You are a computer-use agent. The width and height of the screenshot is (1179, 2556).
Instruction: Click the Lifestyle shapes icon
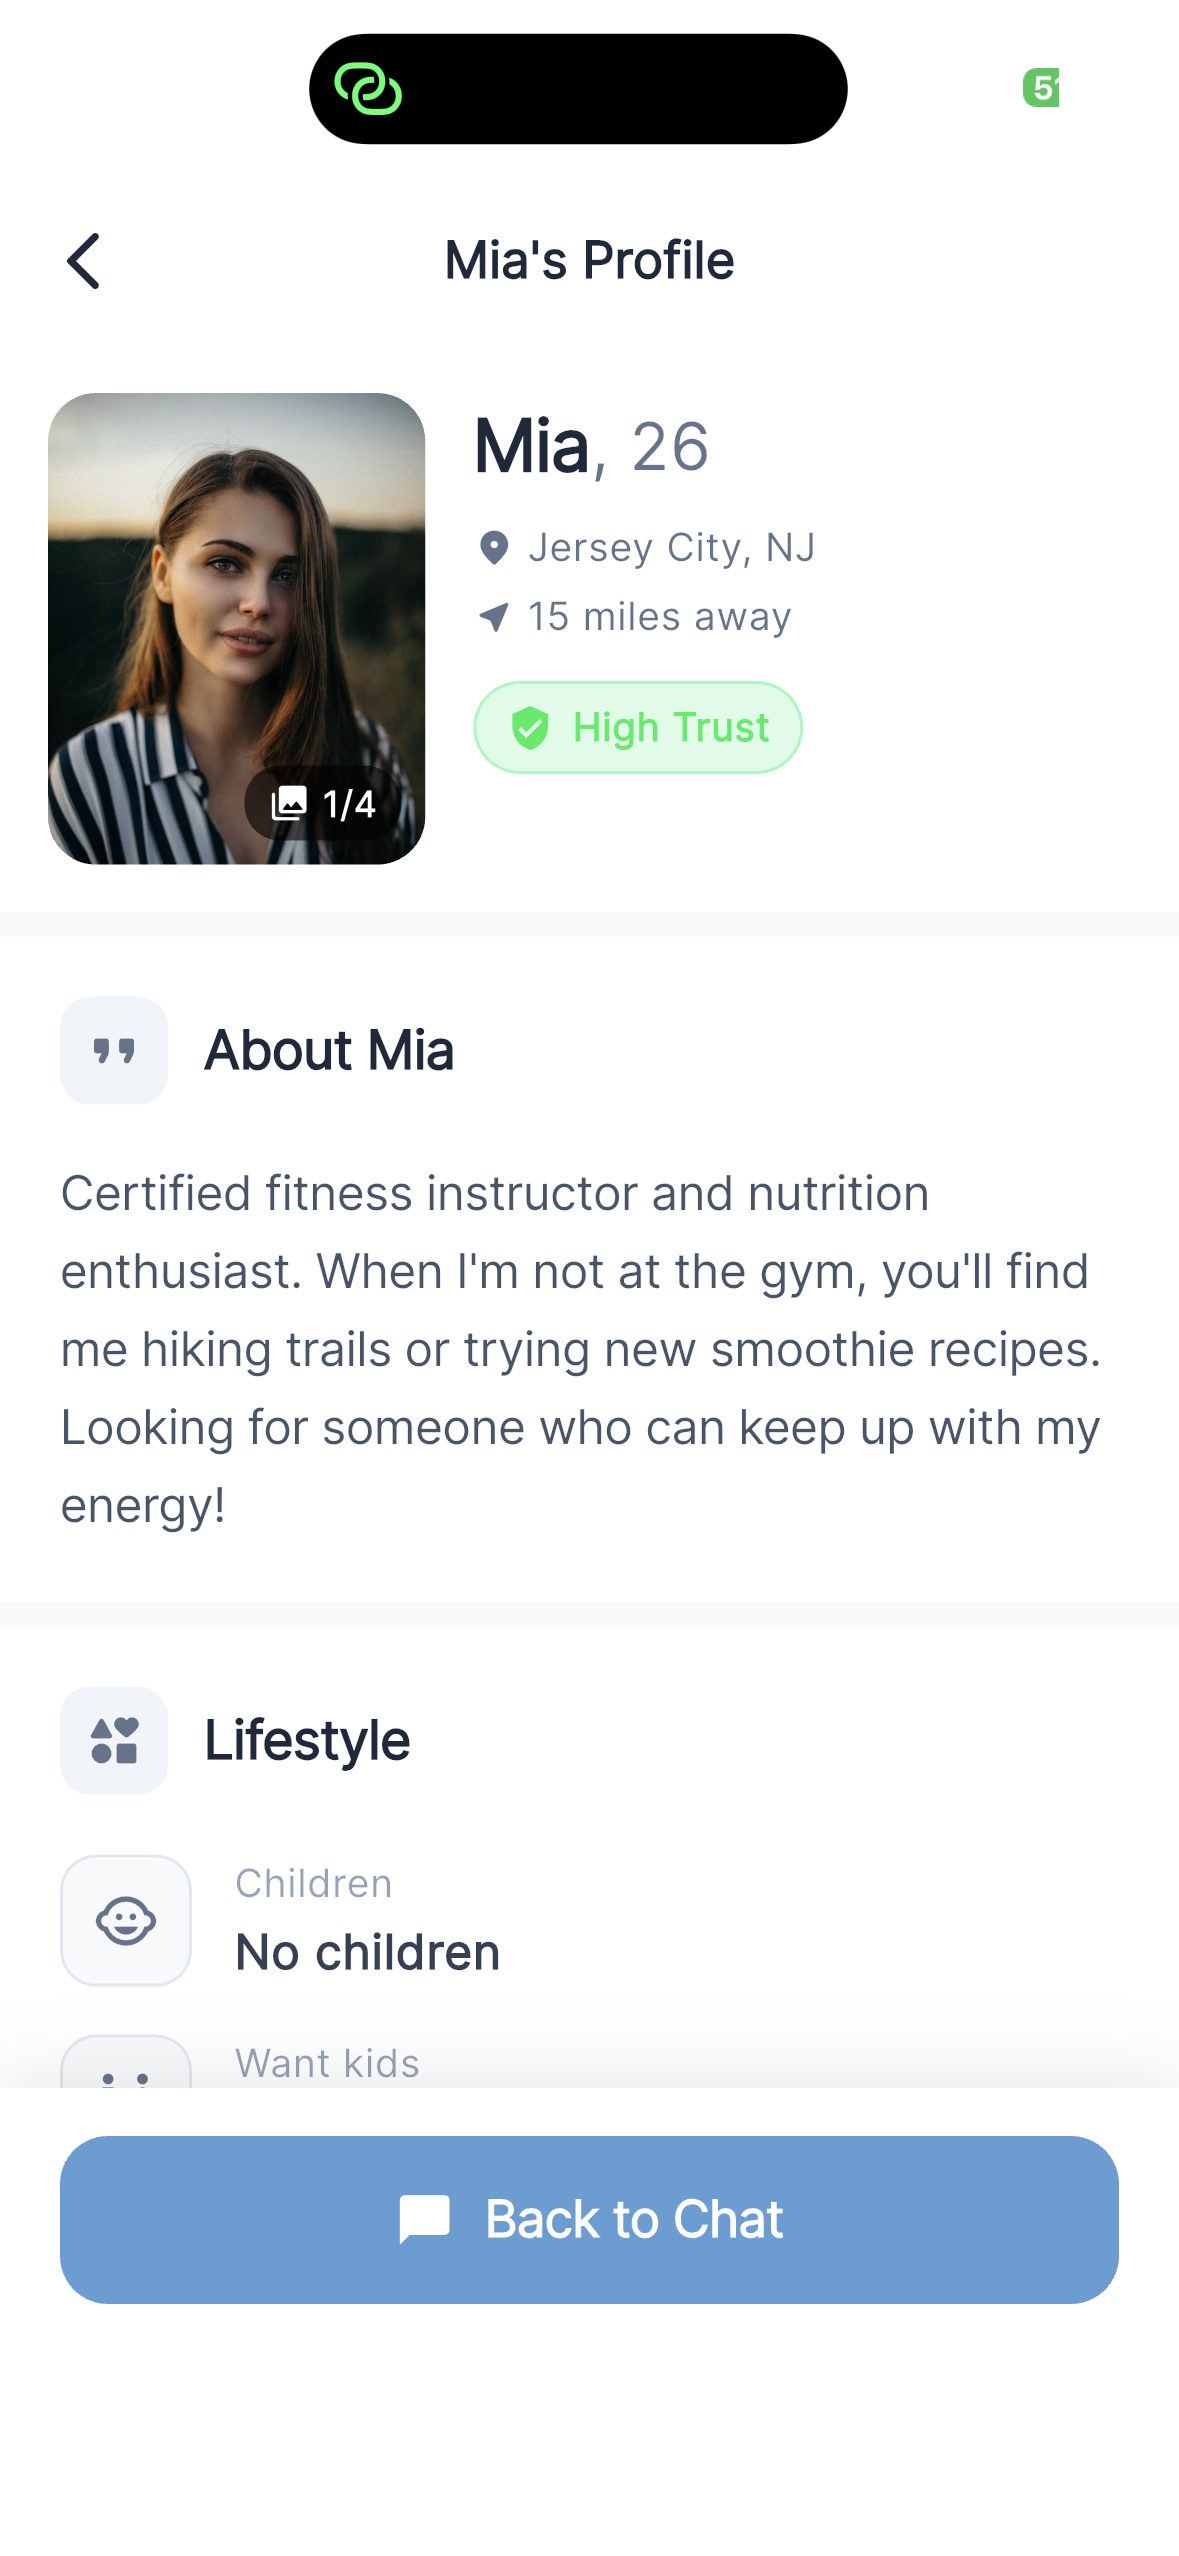(x=114, y=1741)
